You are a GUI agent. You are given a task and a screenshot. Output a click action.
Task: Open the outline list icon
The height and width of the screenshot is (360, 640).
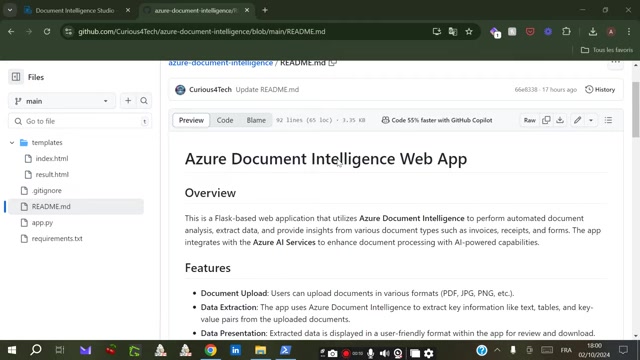point(608,120)
